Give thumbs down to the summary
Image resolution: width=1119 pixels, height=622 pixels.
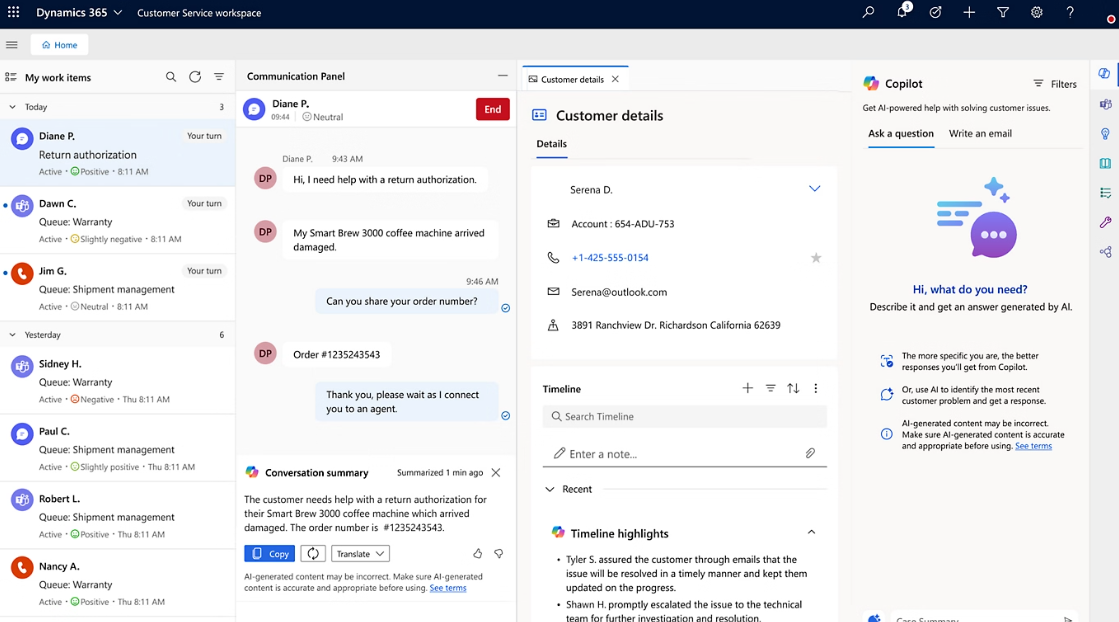point(499,554)
